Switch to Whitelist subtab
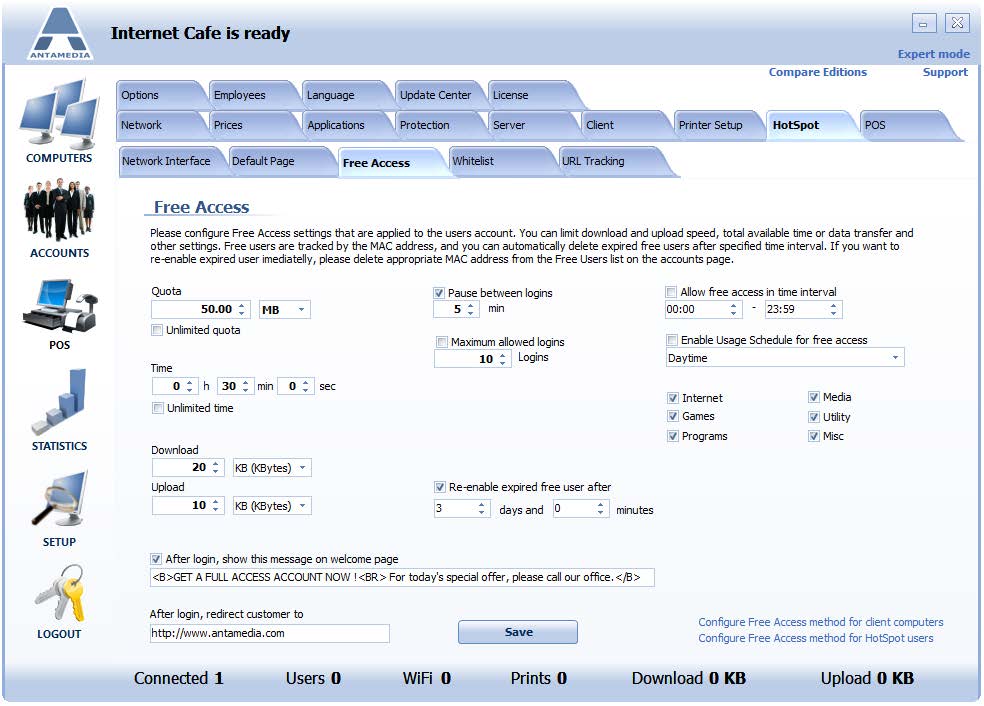This screenshot has height=706, width=984. point(501,161)
